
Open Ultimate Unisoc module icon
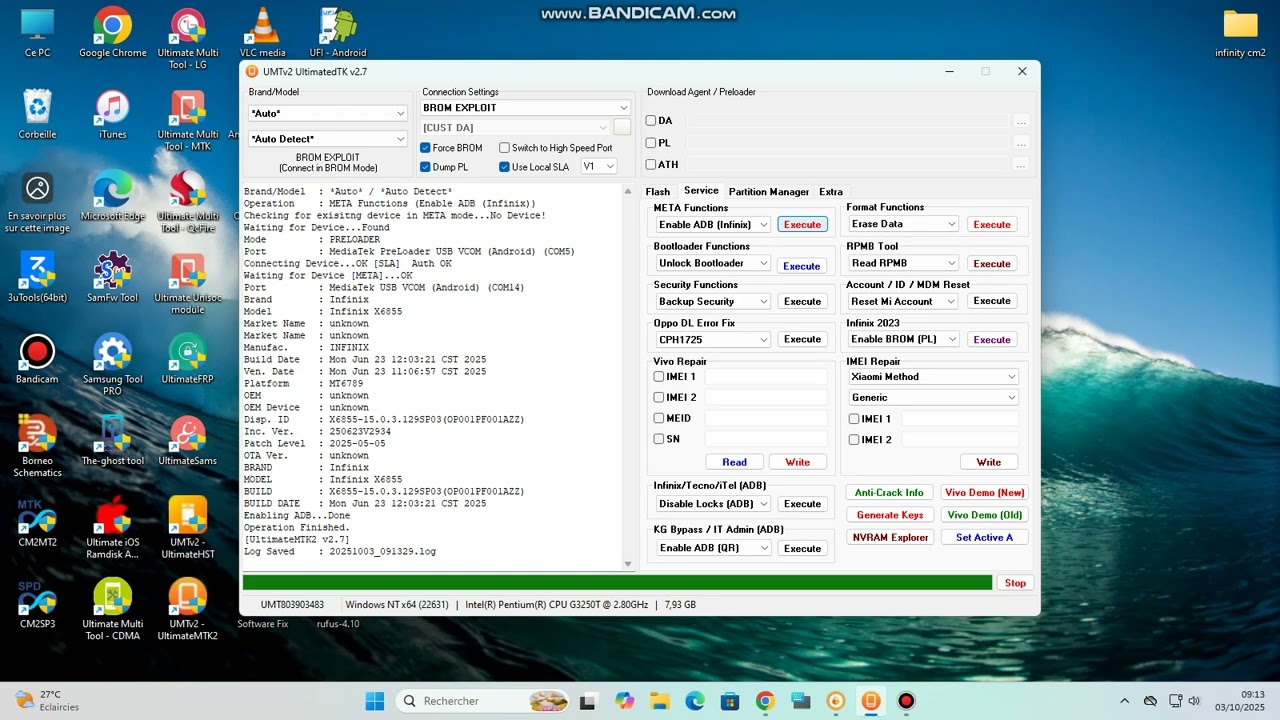(x=187, y=283)
